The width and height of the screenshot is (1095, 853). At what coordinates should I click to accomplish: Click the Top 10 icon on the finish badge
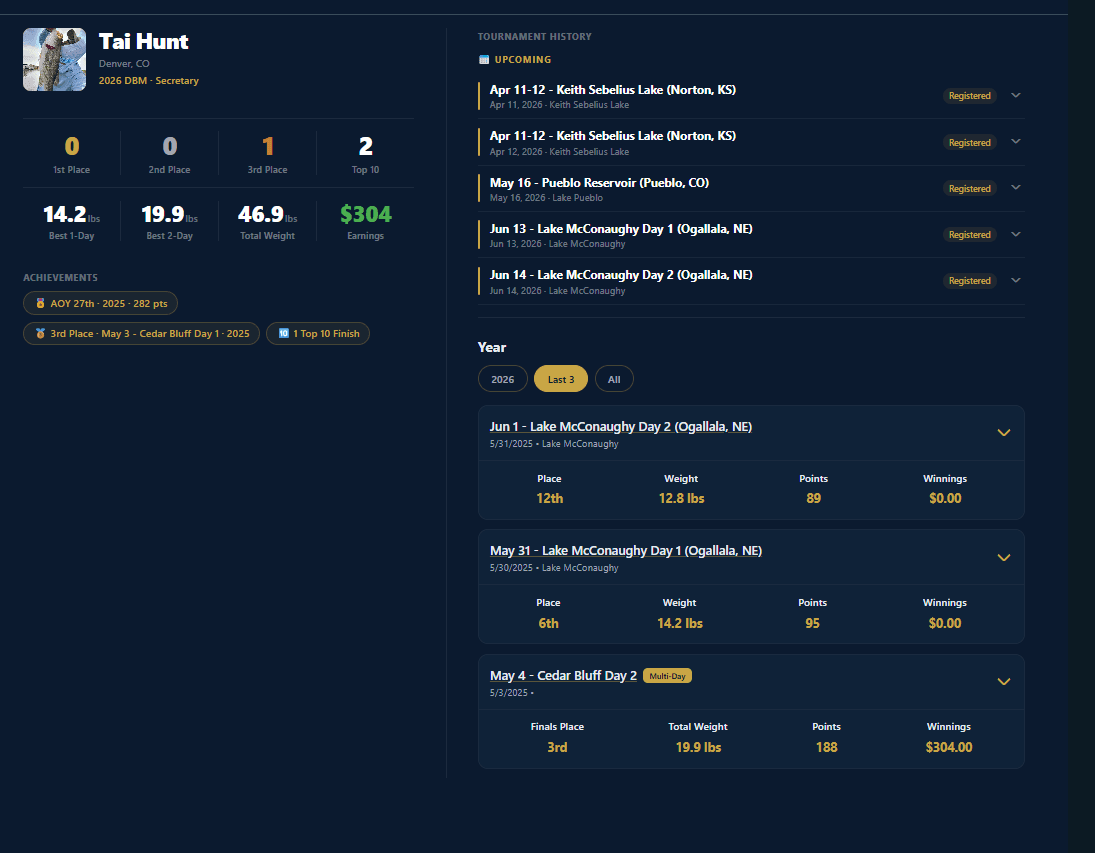pos(282,333)
